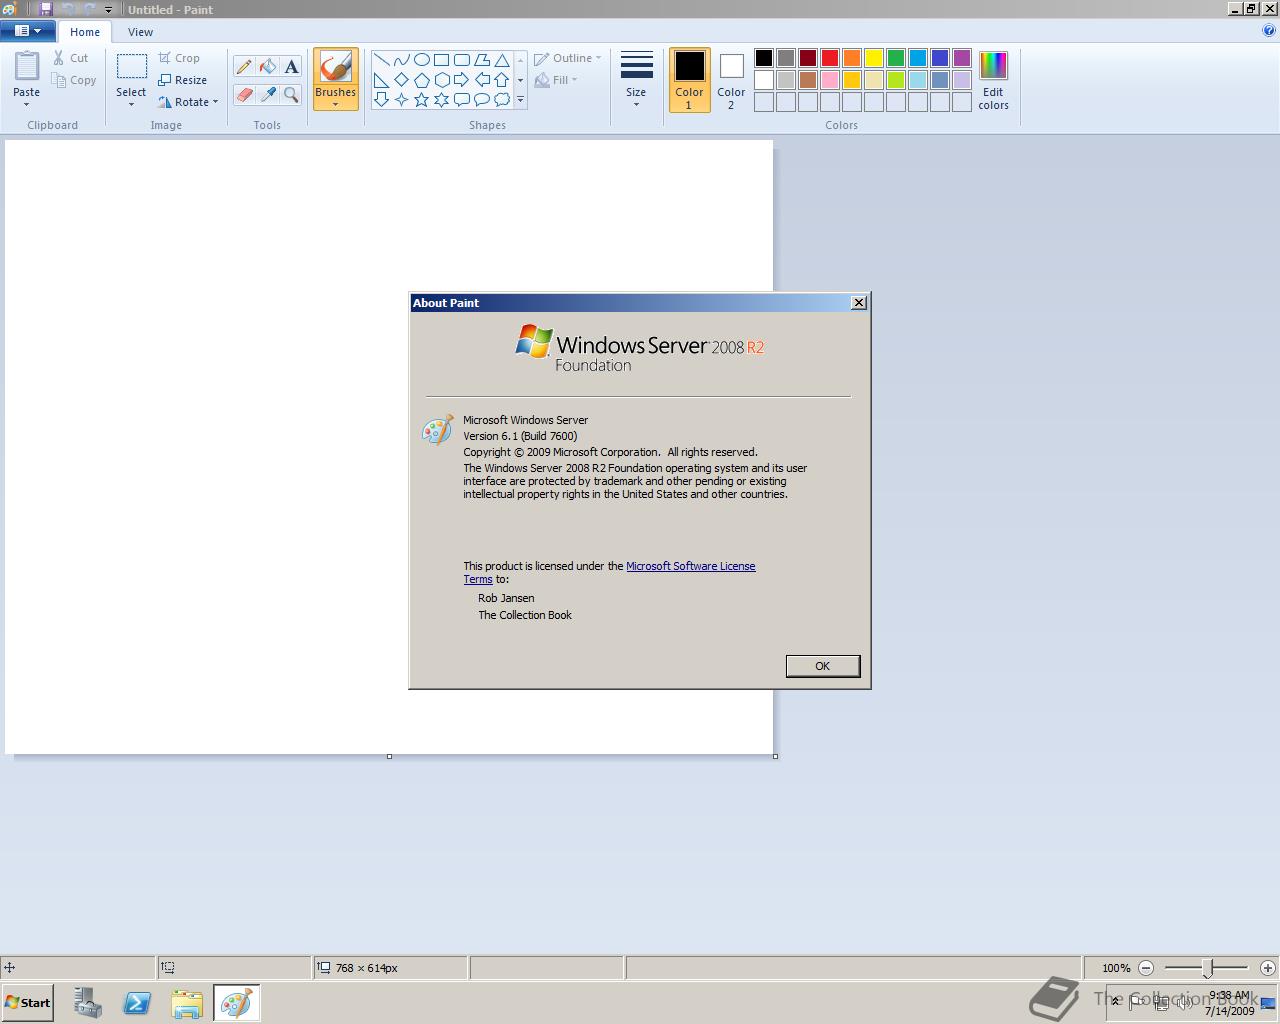This screenshot has width=1280, height=1024.
Task: Choose the Curve shape
Action: (401, 60)
